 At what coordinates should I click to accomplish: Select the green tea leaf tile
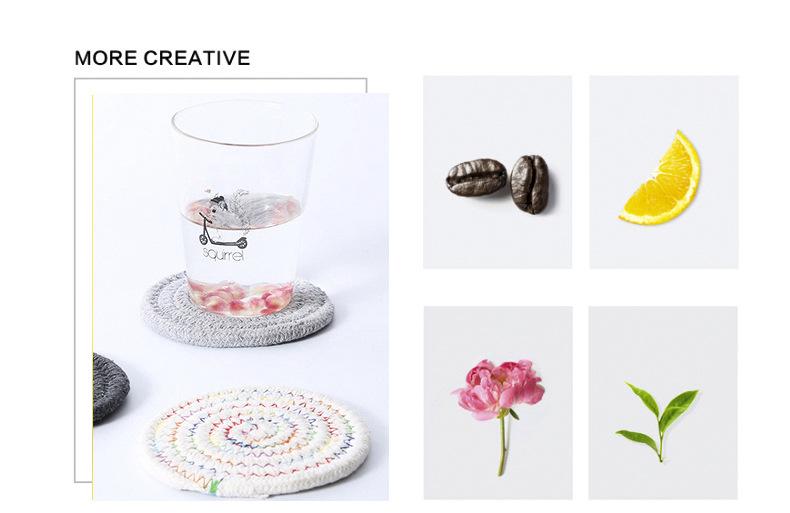coord(663,403)
